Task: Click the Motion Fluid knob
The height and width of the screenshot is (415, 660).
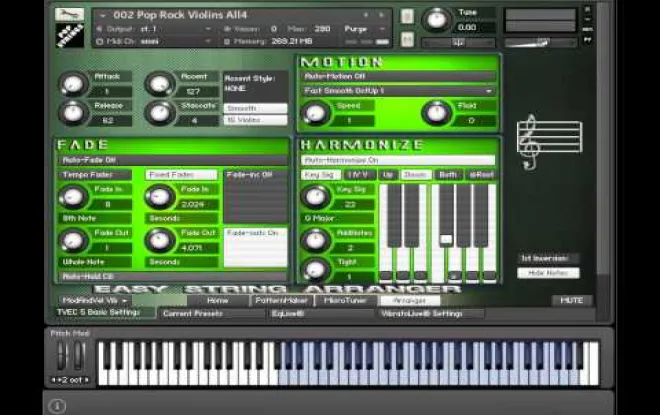Action: [x=436, y=113]
